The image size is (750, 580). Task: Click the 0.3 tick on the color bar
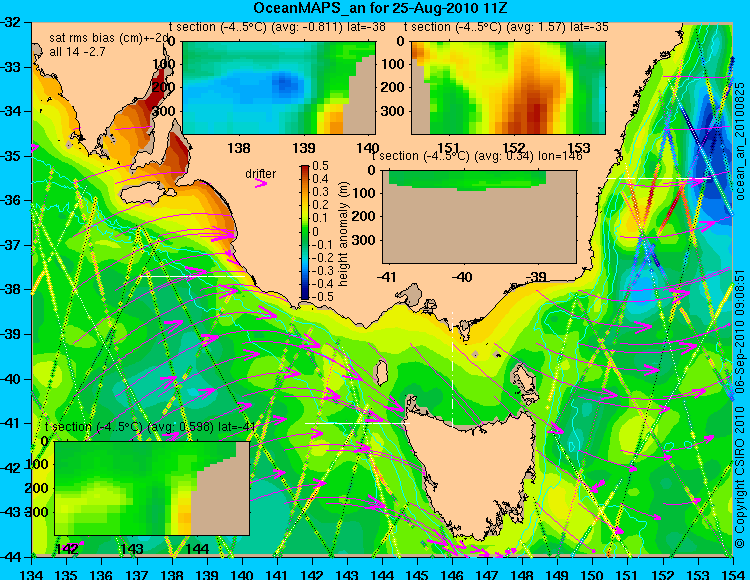click(320, 192)
